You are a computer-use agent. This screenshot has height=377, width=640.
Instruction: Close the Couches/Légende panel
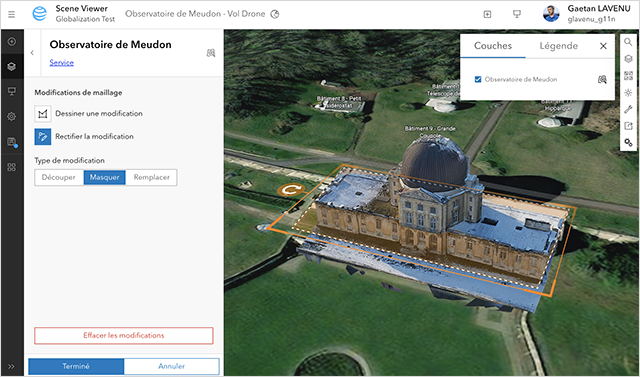(x=603, y=46)
